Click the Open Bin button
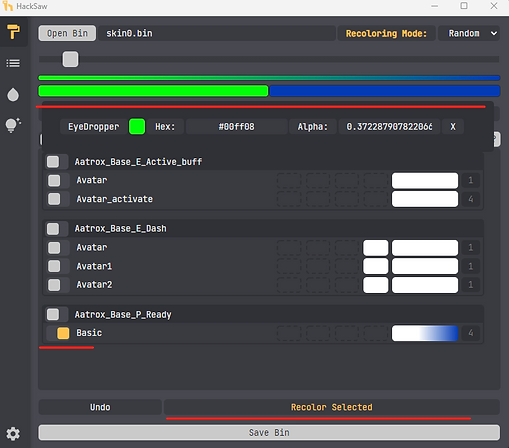Viewport: 509px width, 448px height. pos(67,33)
